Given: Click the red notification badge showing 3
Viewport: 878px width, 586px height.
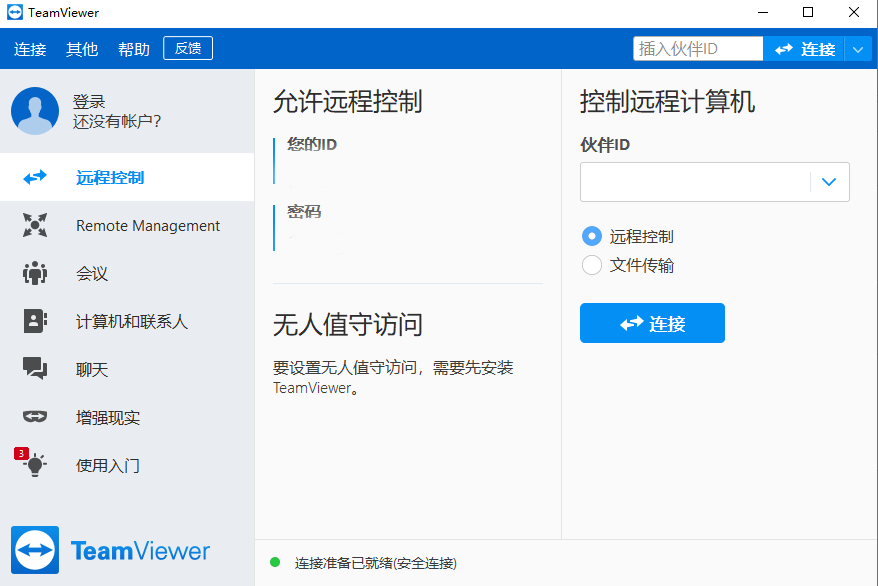Looking at the screenshot, I should point(21,453).
